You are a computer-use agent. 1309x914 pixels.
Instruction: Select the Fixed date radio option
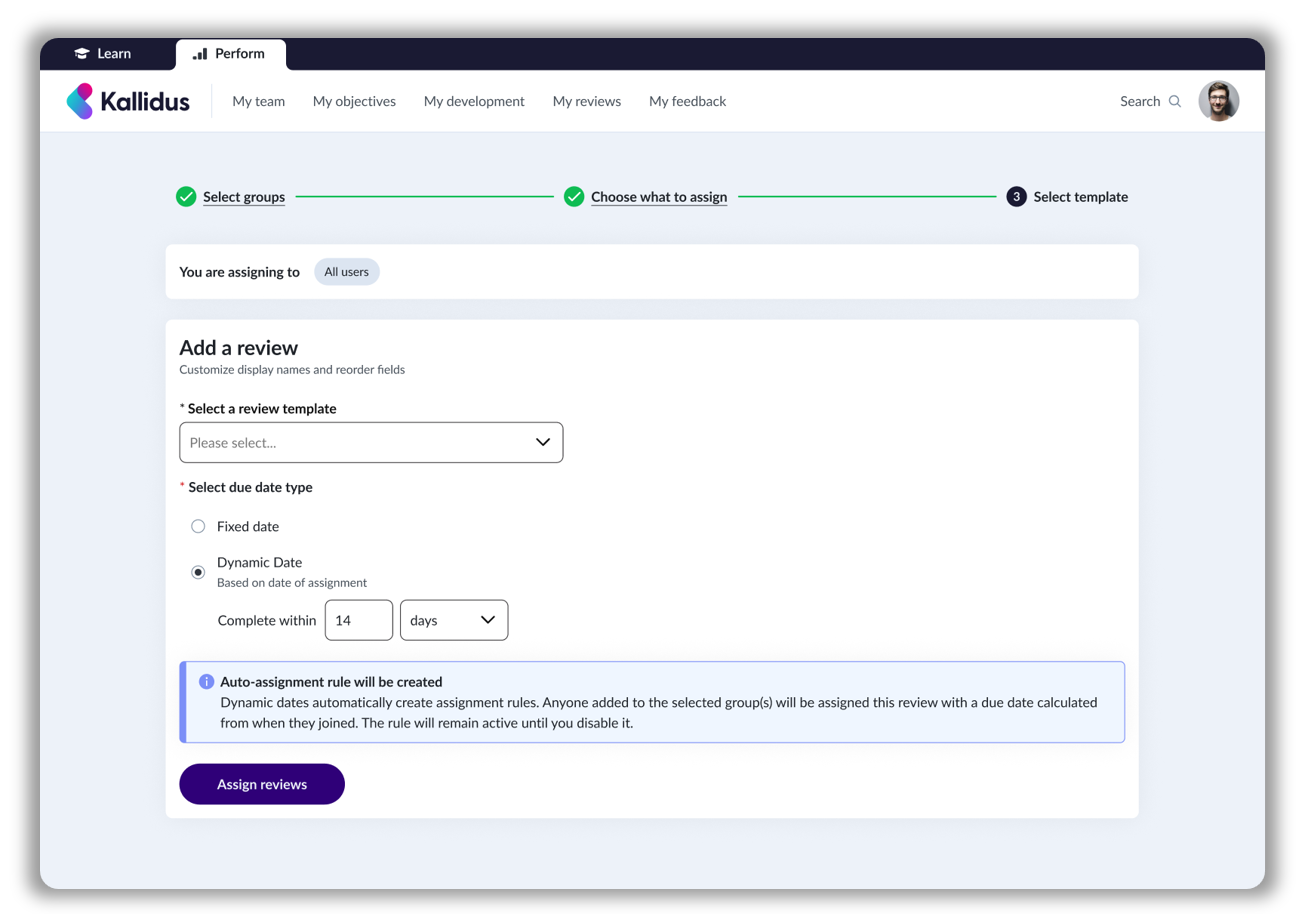pyautogui.click(x=198, y=526)
